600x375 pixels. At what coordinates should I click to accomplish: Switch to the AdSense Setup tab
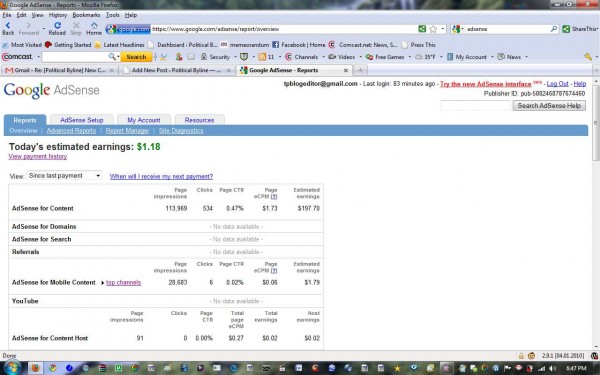[82, 120]
